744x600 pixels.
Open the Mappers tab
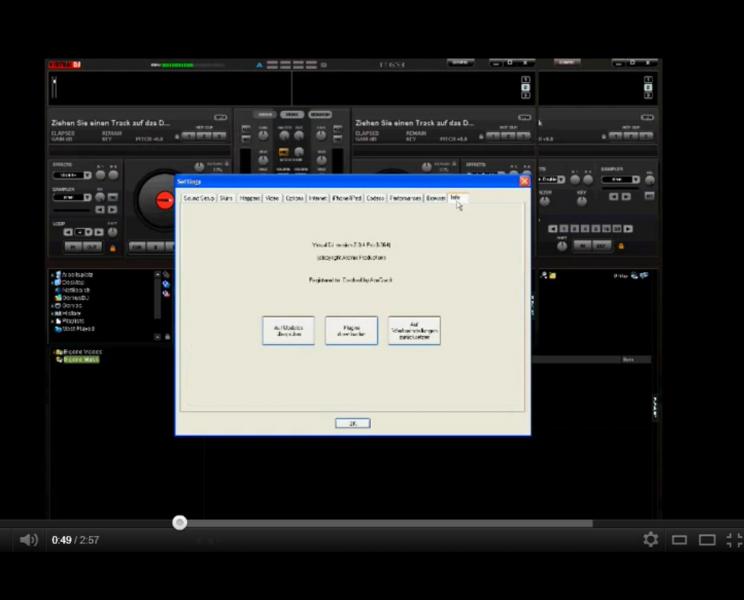(250, 198)
